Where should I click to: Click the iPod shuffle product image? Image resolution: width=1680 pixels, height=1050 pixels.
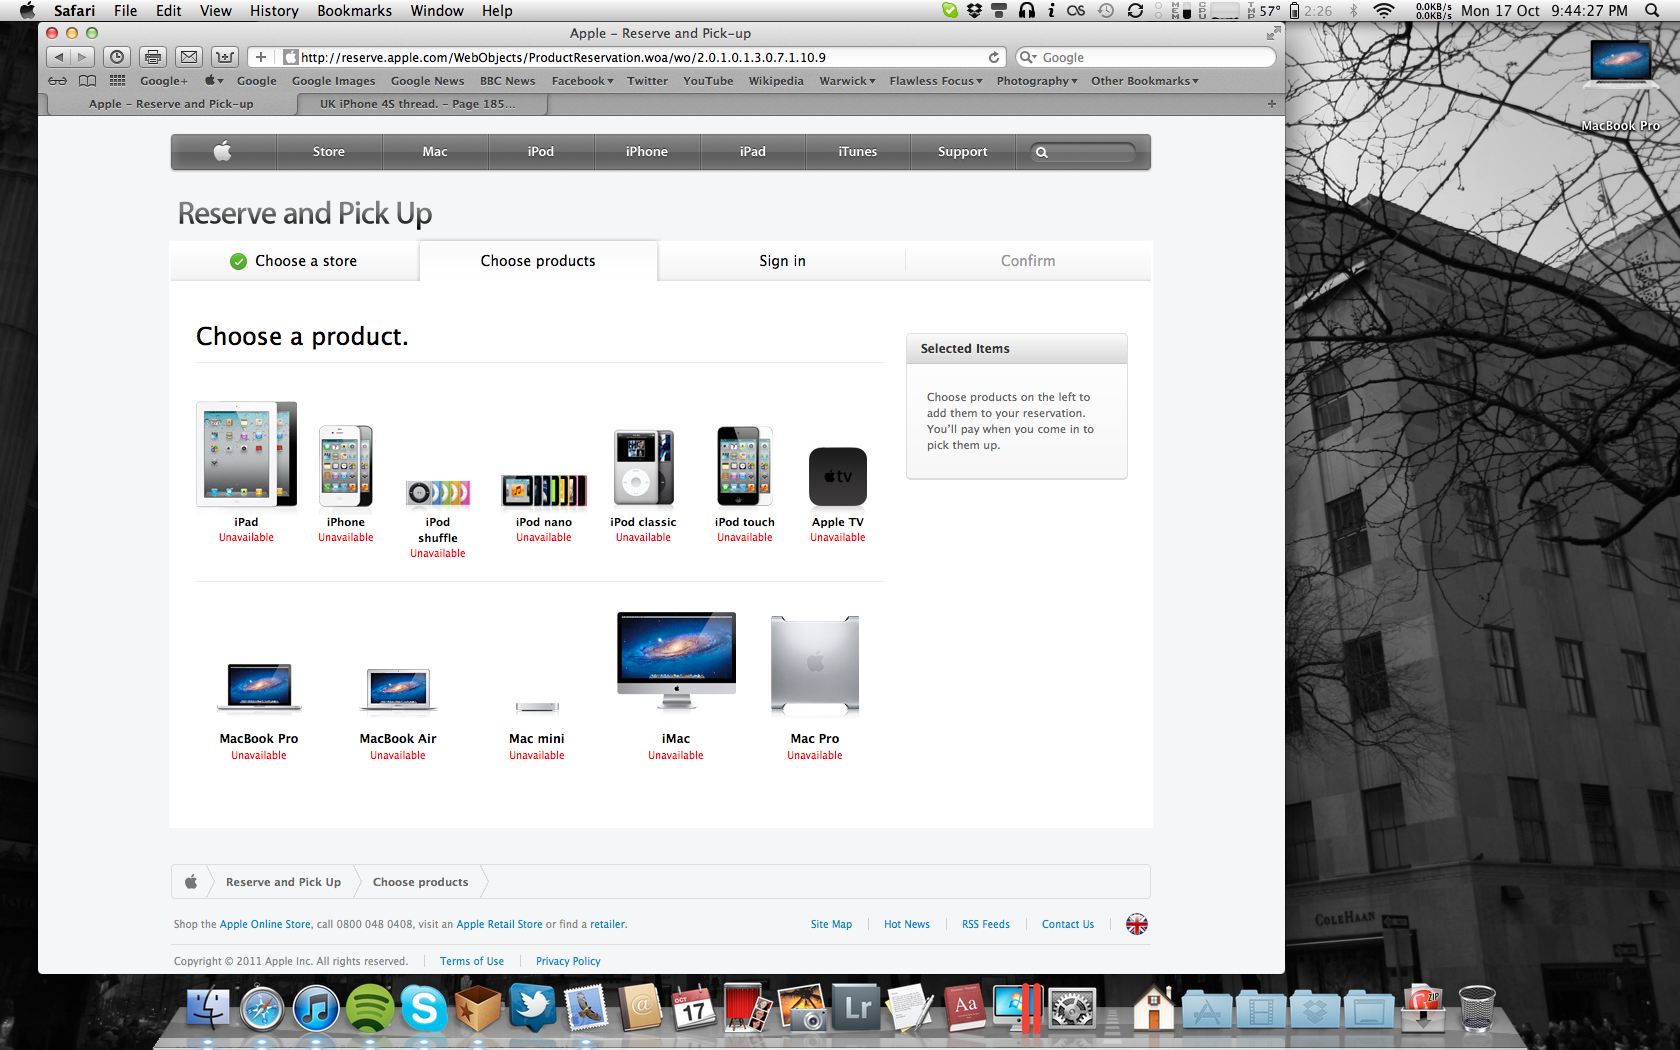[438, 493]
